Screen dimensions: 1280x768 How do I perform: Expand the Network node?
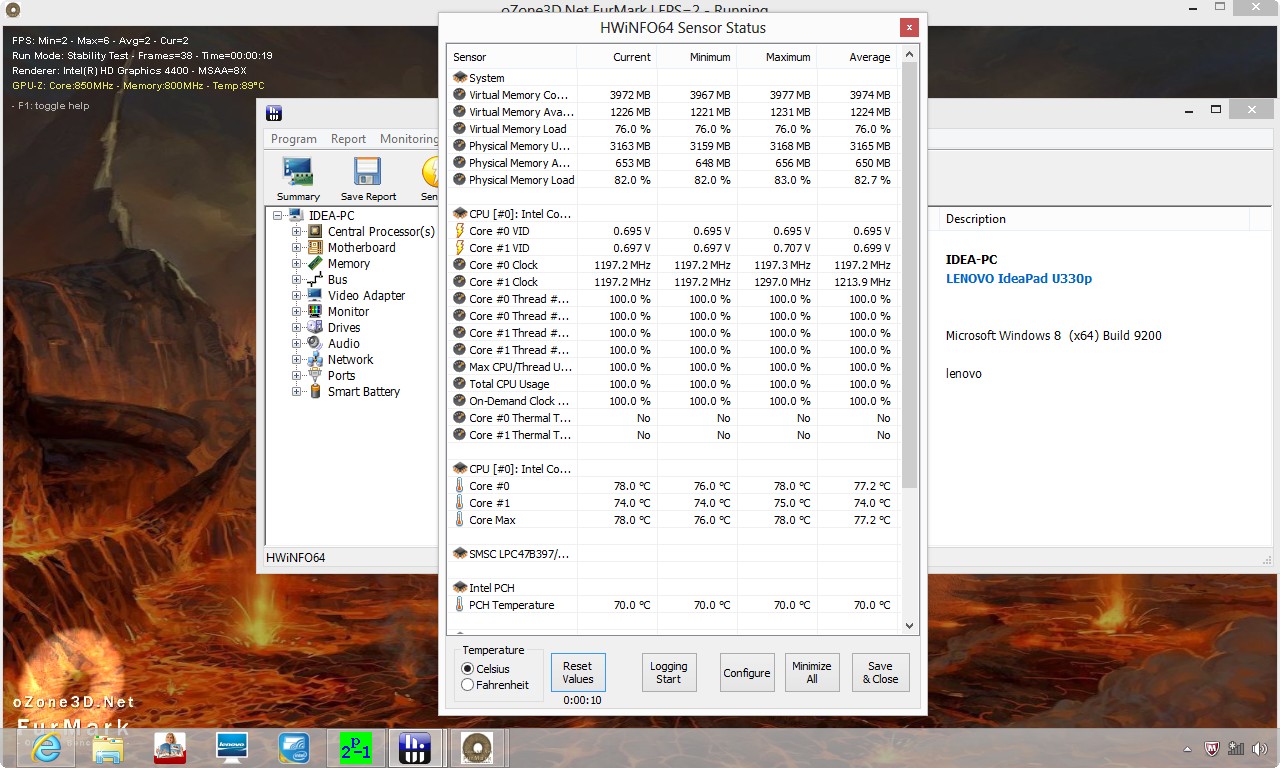pyautogui.click(x=297, y=360)
